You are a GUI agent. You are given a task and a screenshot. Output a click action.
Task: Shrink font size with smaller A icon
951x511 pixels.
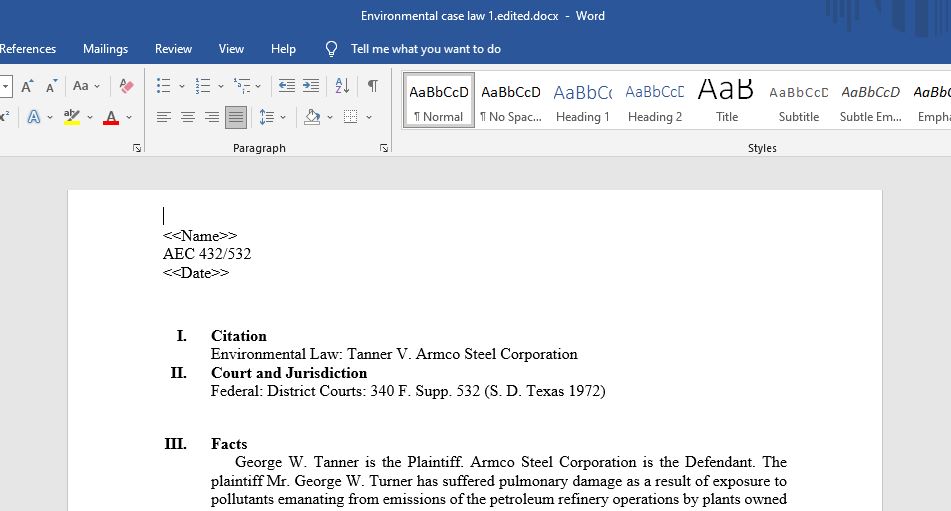click(x=51, y=86)
